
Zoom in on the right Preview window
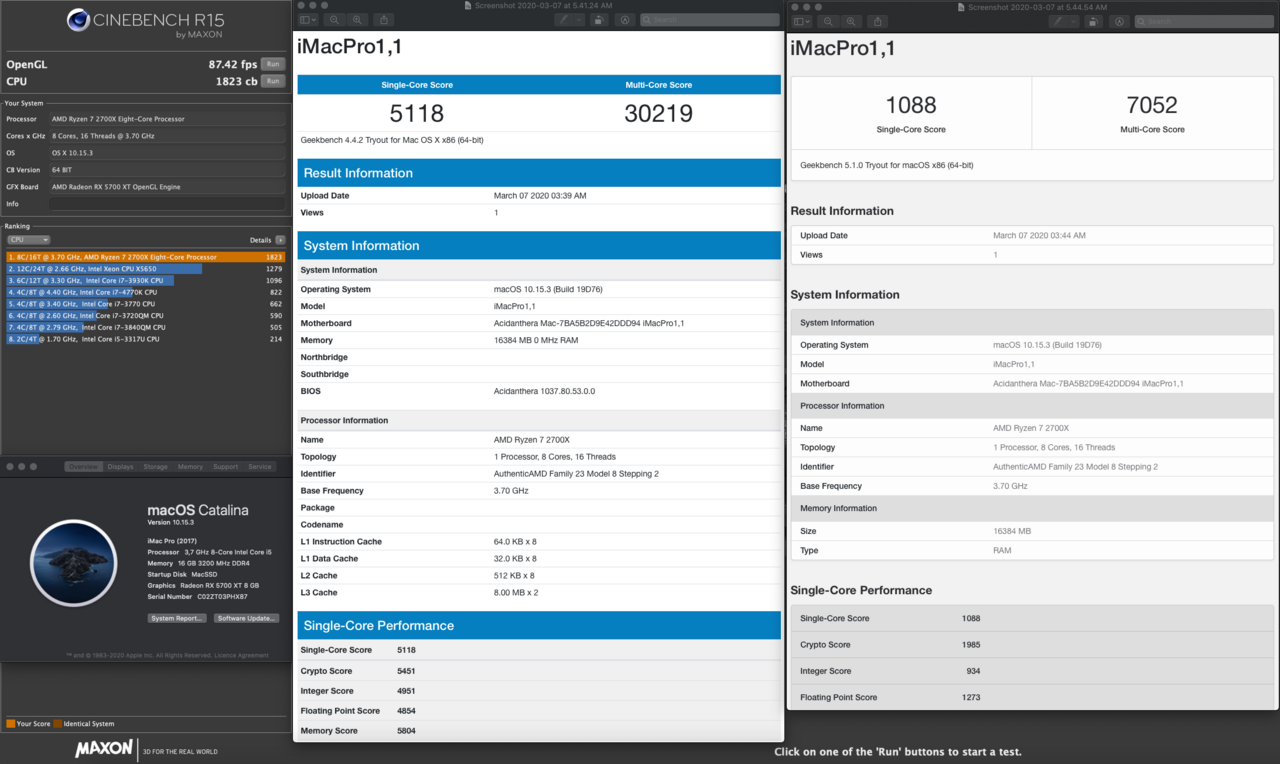click(x=850, y=21)
